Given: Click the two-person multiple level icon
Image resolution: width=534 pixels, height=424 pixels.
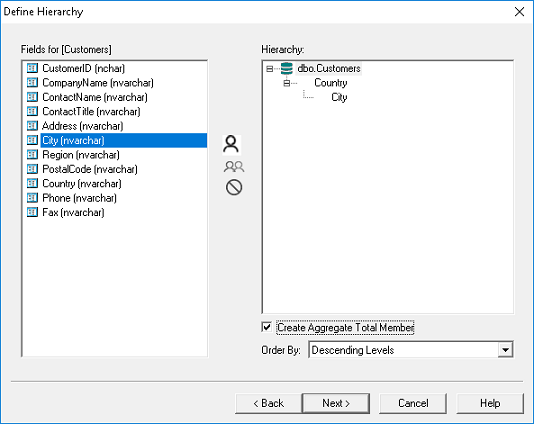Looking at the screenshot, I should tap(234, 167).
